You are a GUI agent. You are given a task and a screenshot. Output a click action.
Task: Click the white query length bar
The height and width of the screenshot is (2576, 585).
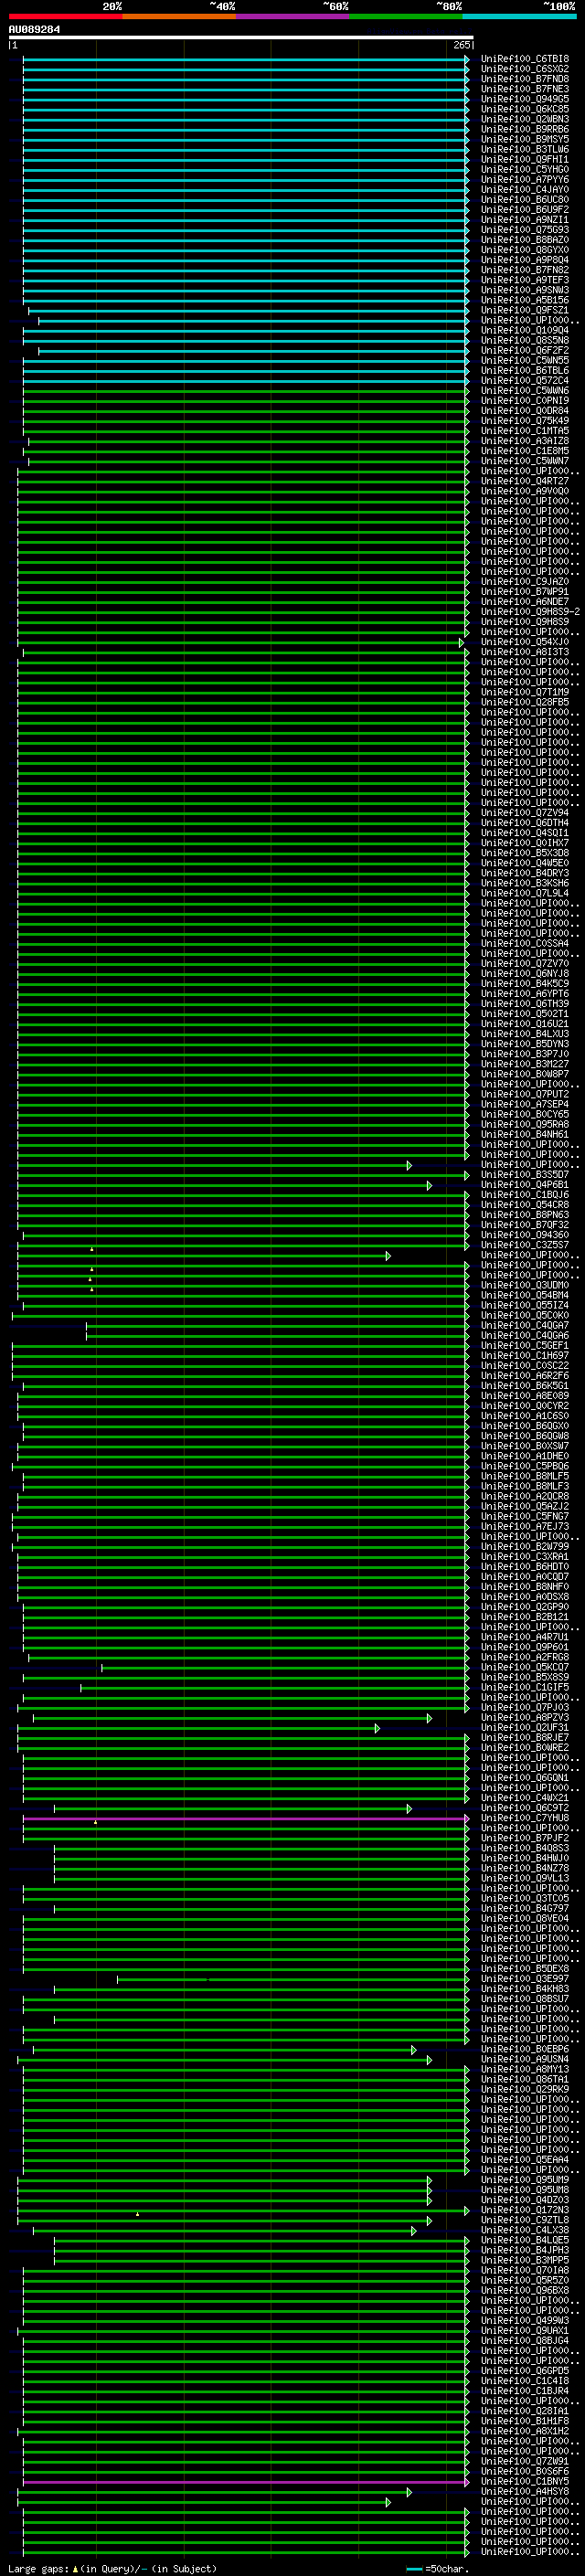tap(241, 37)
